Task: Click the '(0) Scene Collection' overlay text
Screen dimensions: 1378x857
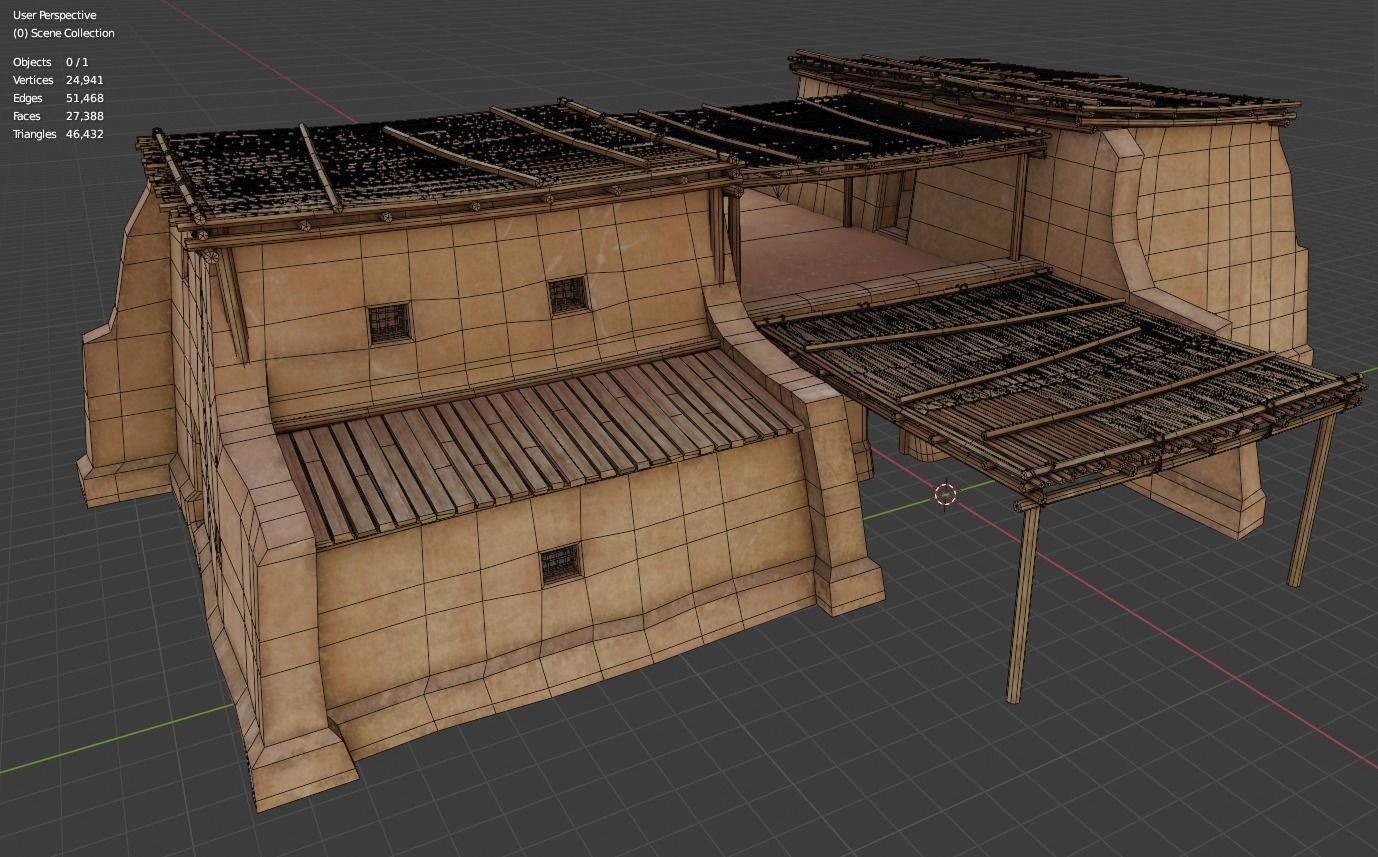Action: pyautogui.click(x=63, y=33)
